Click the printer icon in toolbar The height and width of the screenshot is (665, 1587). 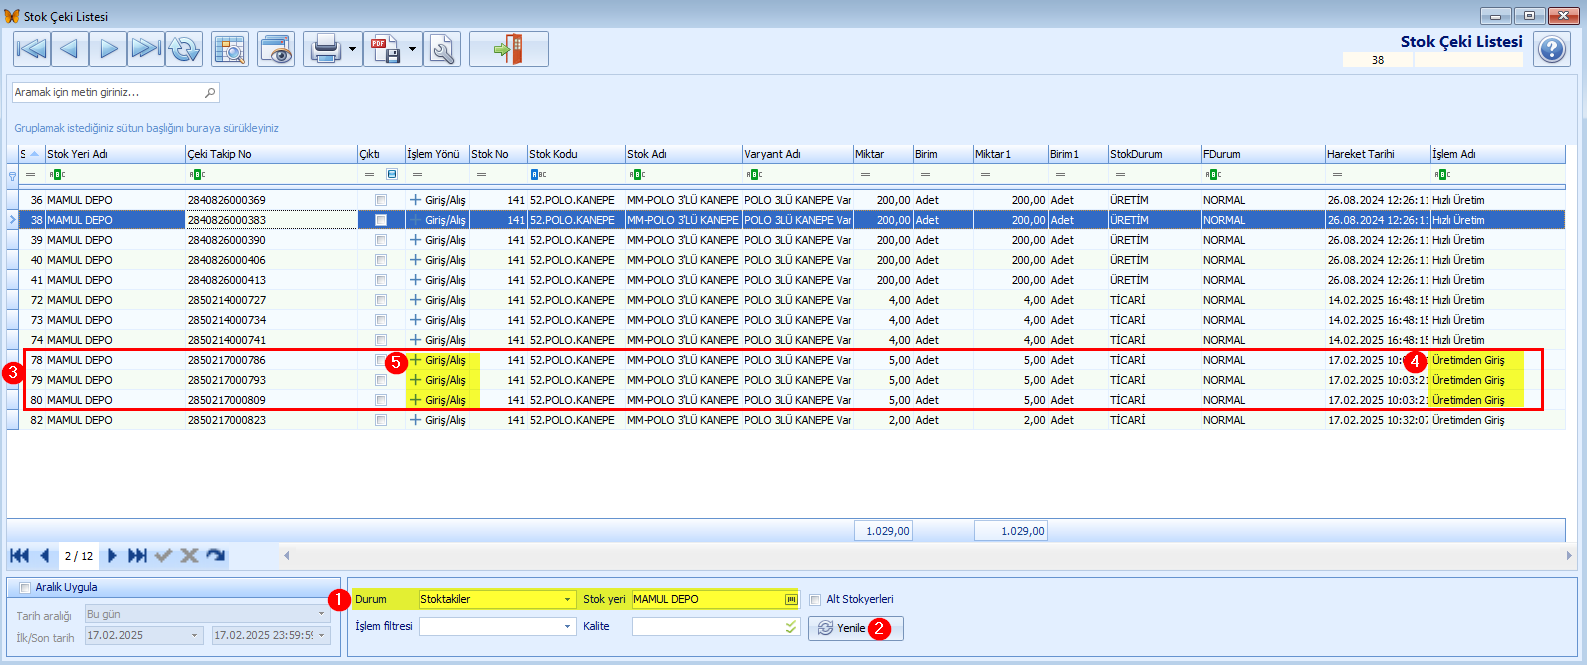(x=326, y=49)
